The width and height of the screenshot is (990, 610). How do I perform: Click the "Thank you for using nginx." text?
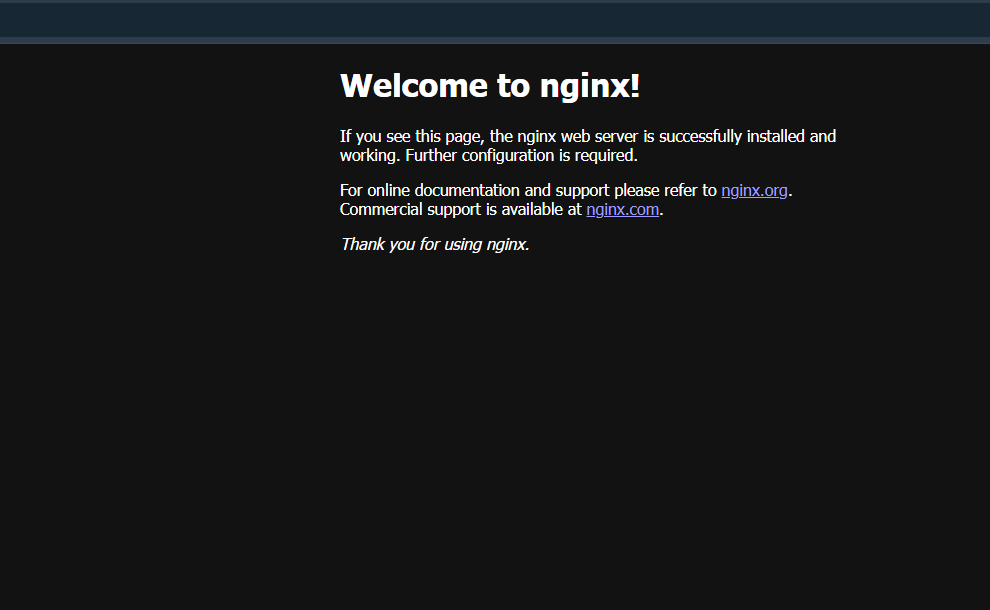[434, 244]
